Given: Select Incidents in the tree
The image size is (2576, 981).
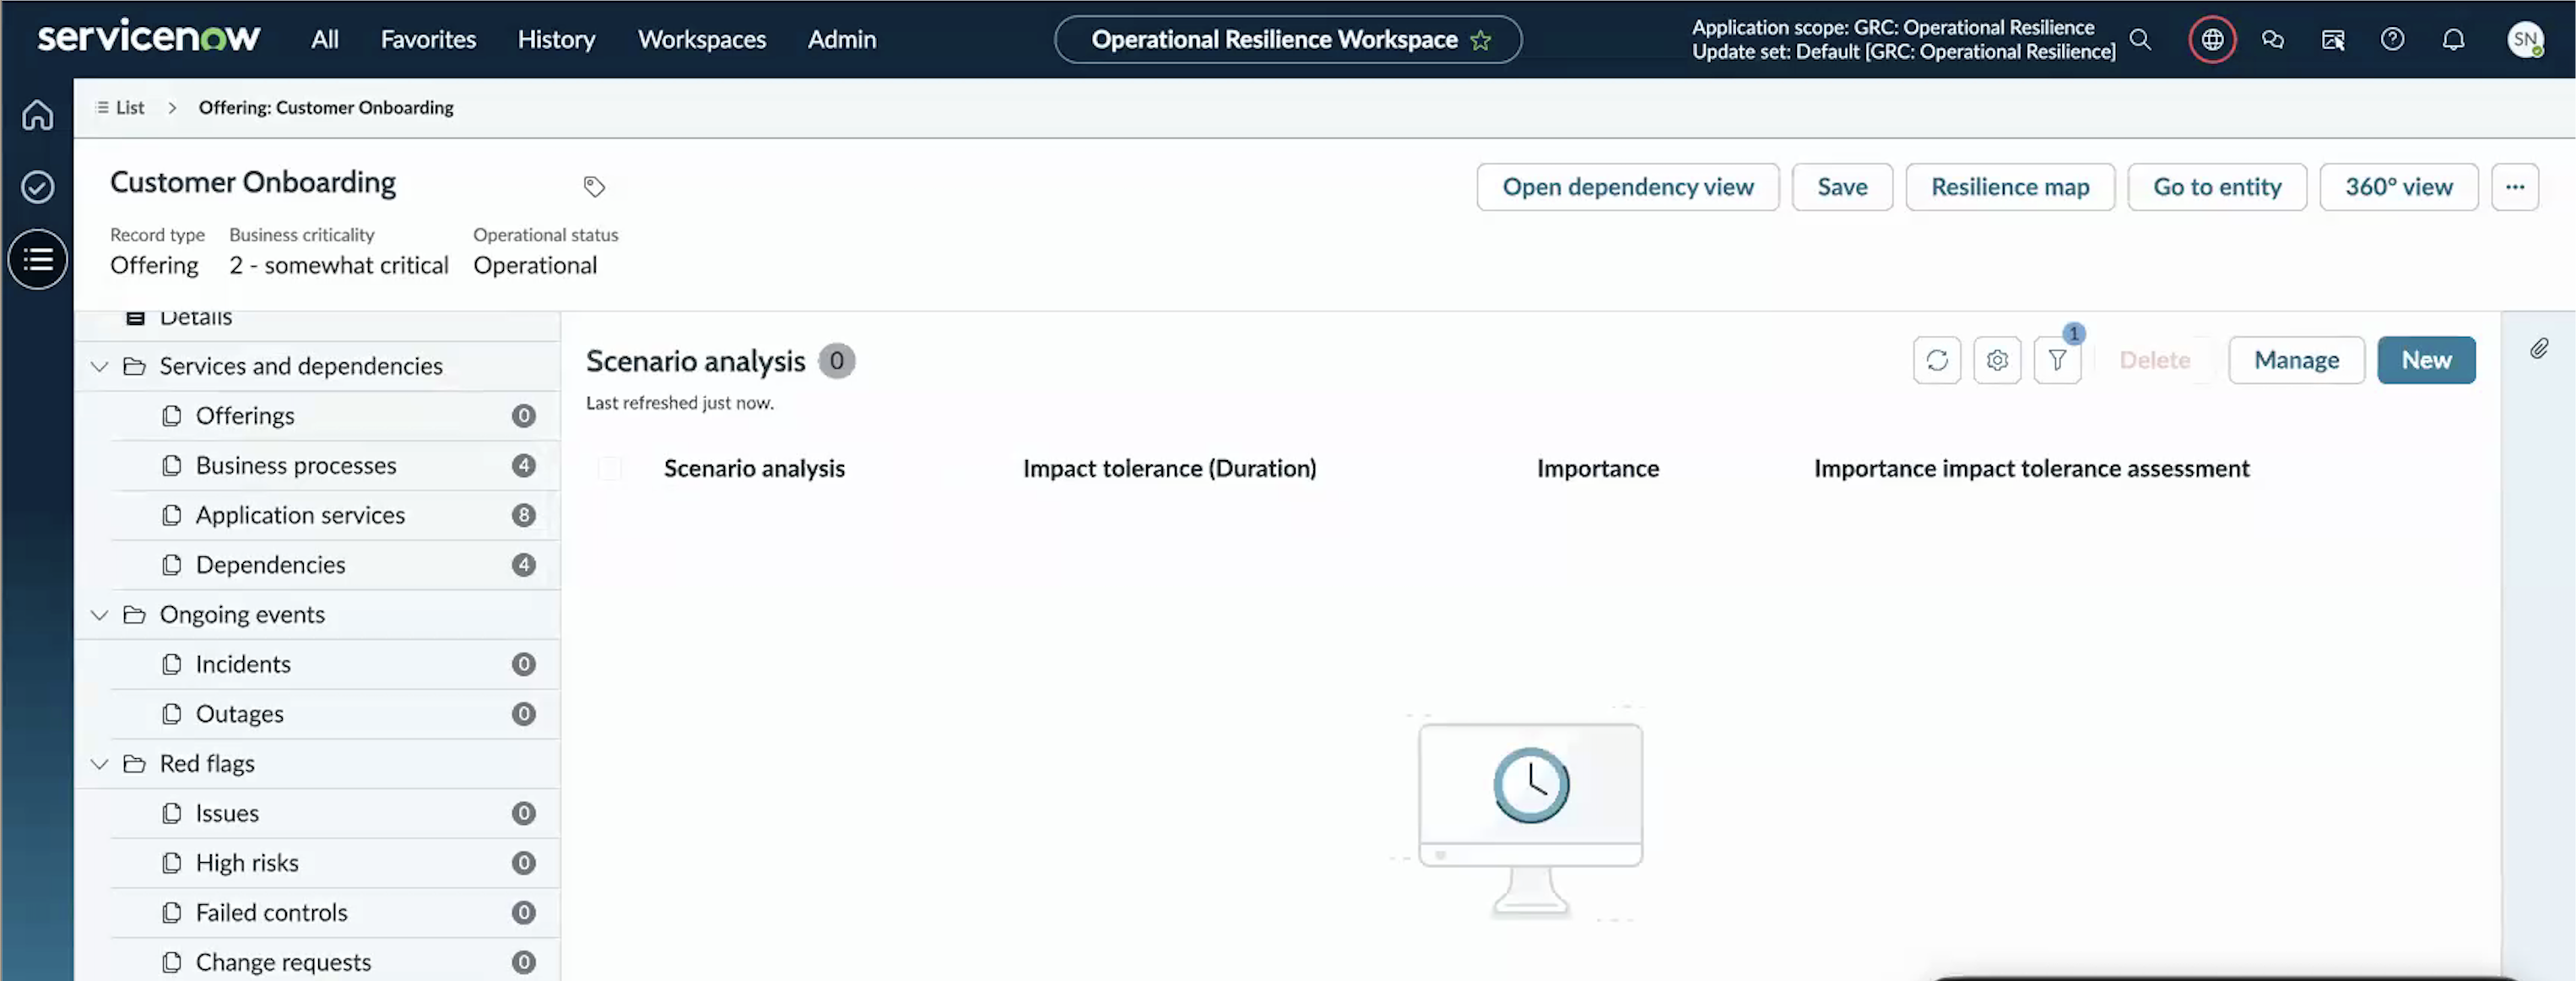Looking at the screenshot, I should click(335, 665).
